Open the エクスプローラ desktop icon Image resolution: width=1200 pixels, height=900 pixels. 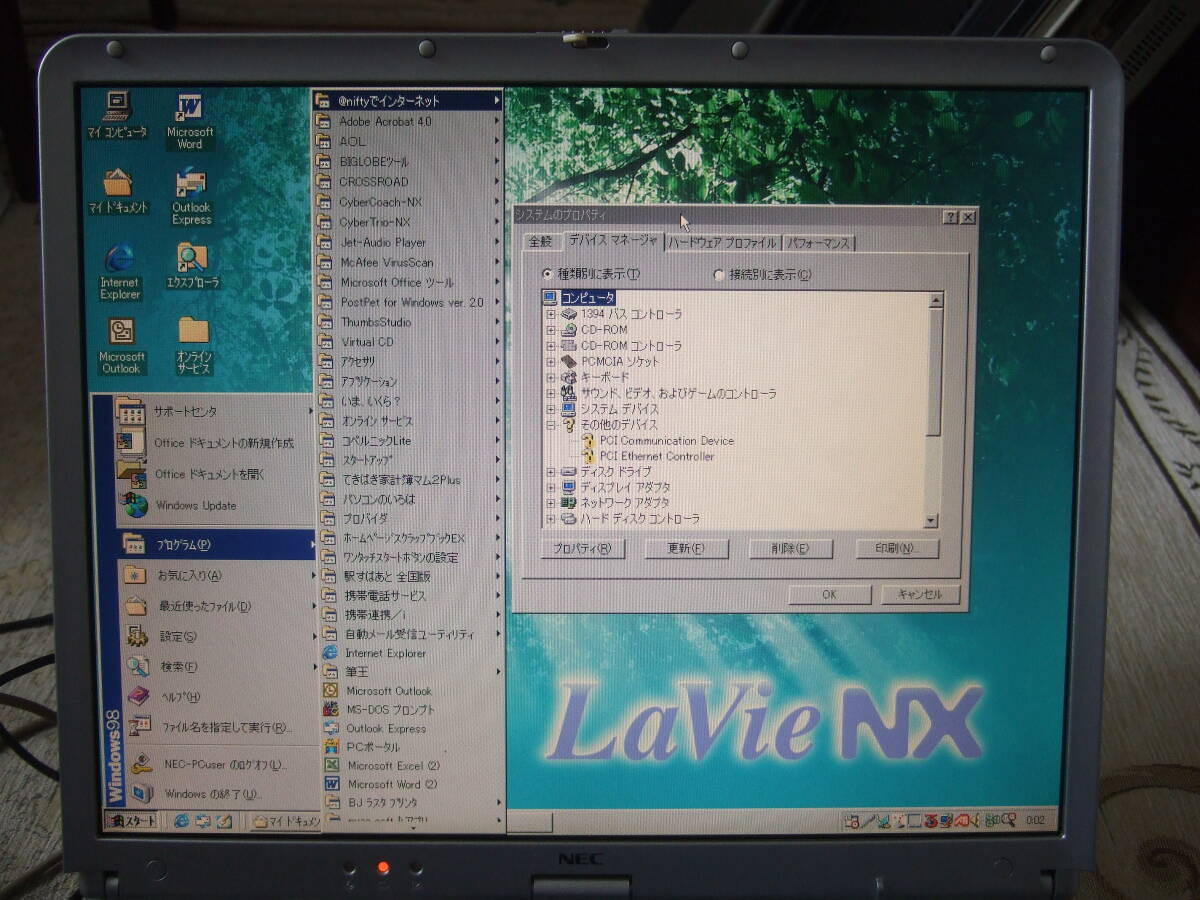[192, 259]
